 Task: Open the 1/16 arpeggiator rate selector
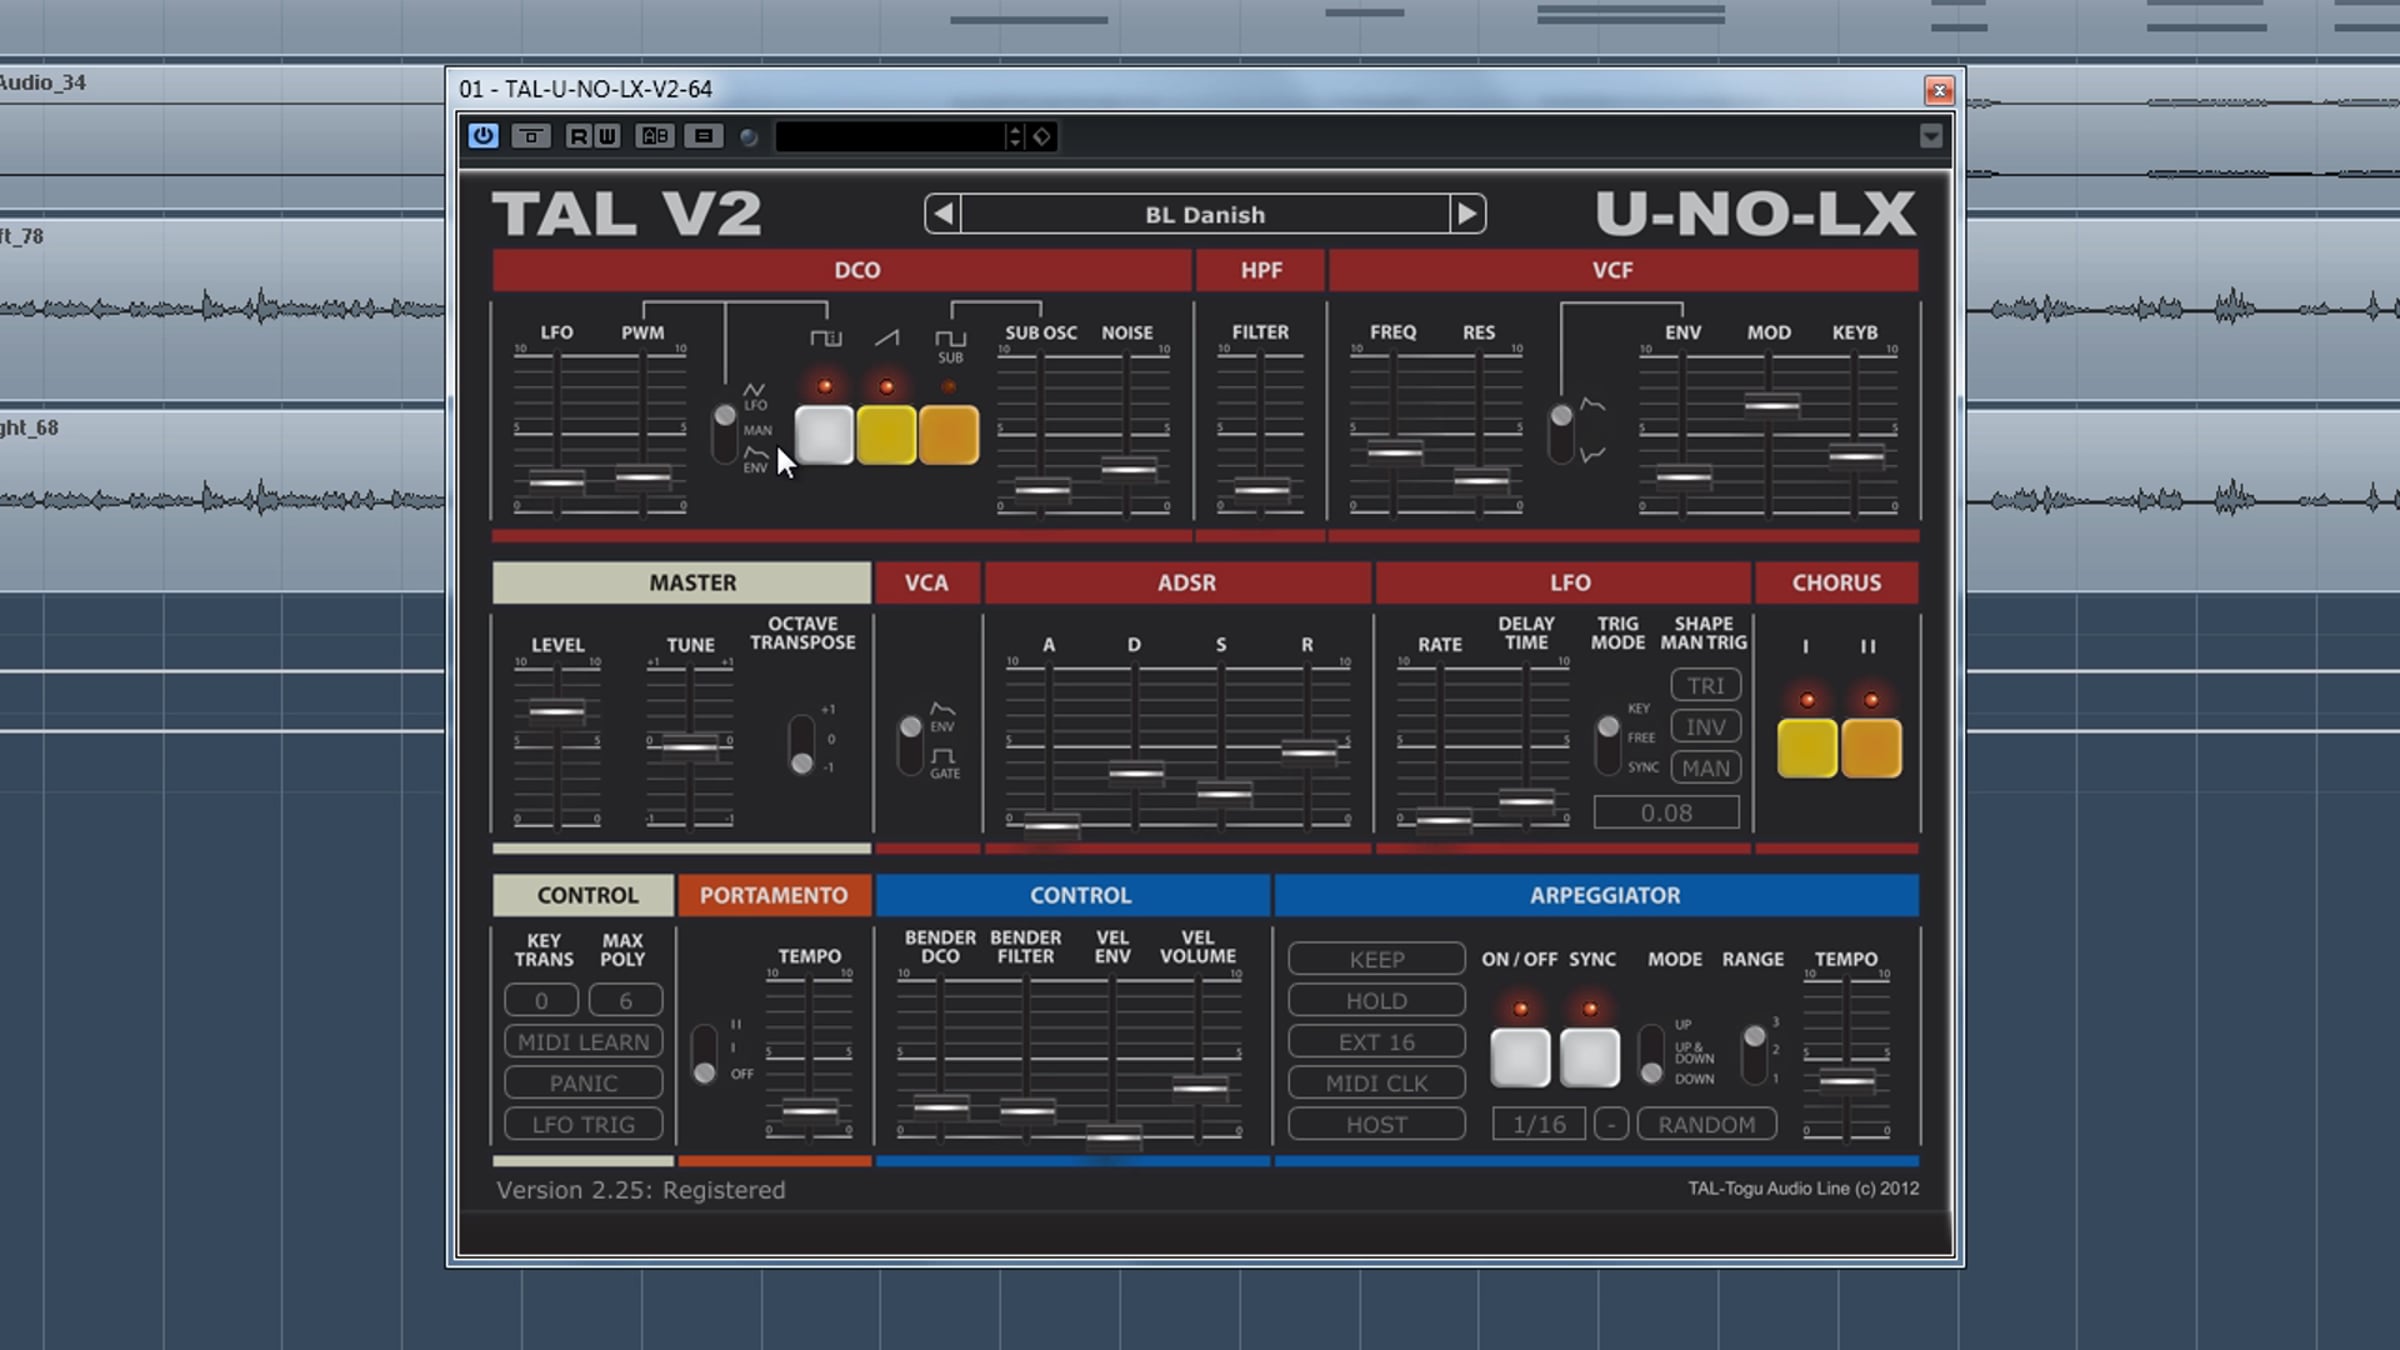(1539, 1124)
